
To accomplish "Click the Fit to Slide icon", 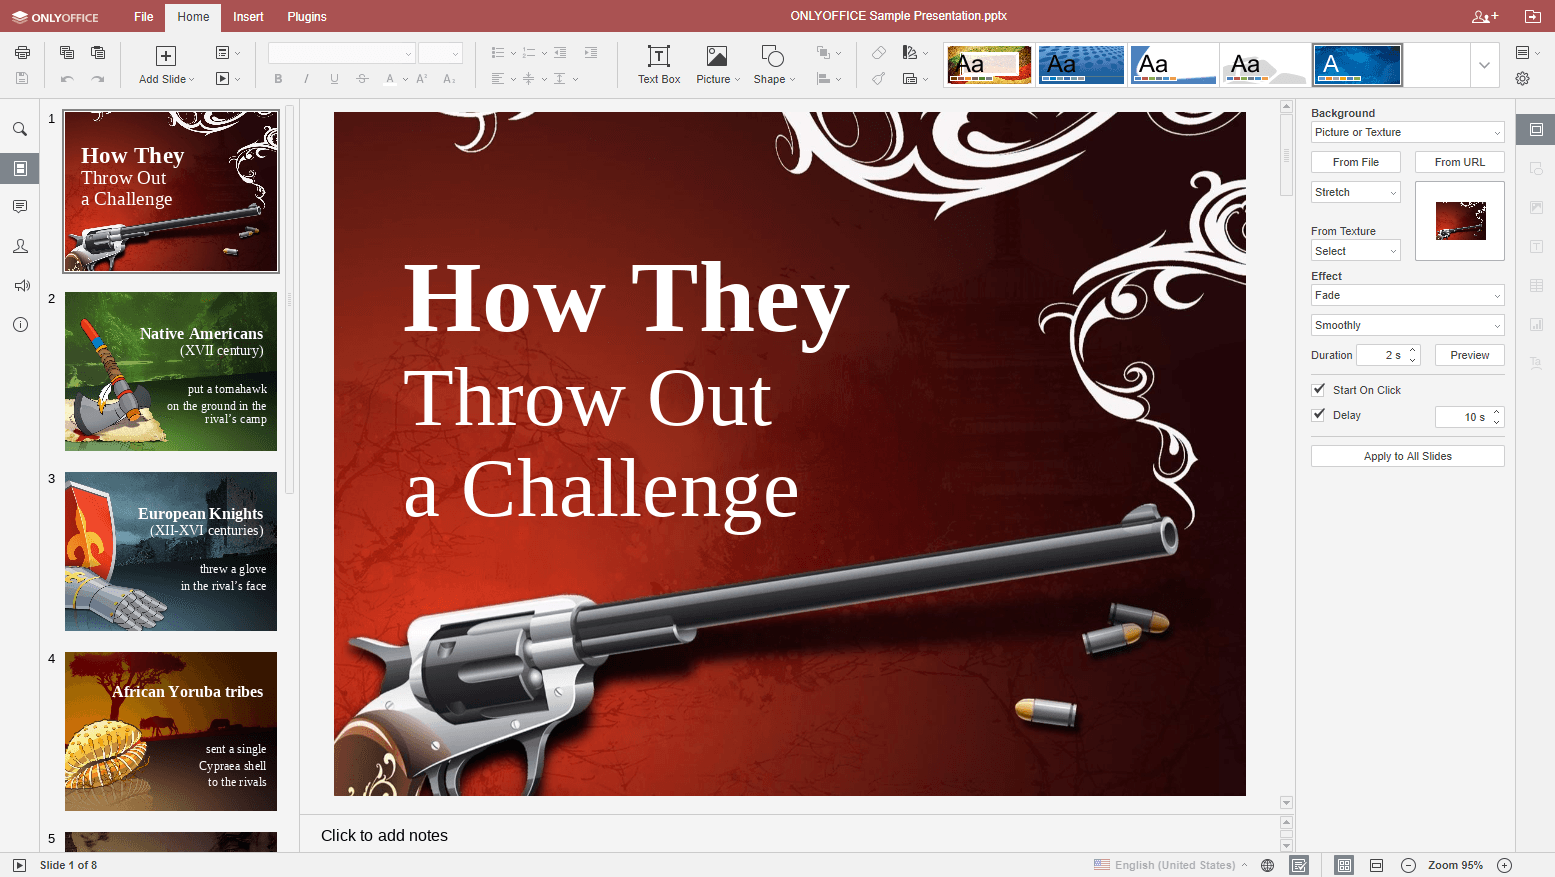I will coord(1344,865).
